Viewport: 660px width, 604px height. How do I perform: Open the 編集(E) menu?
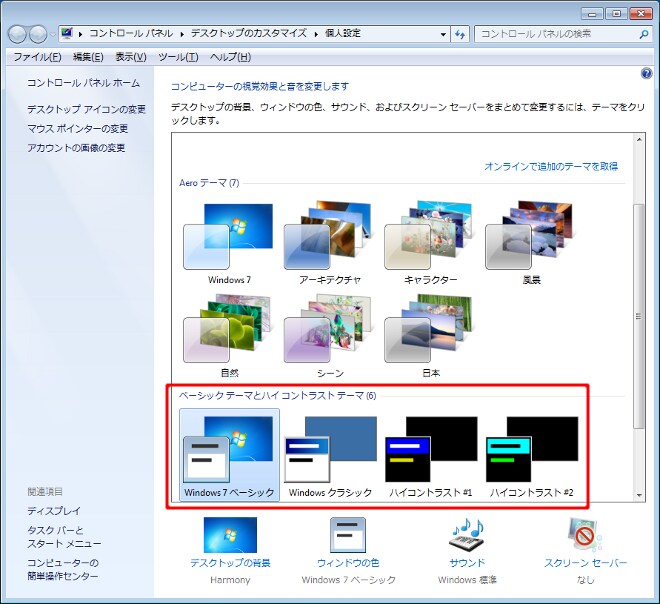88,57
